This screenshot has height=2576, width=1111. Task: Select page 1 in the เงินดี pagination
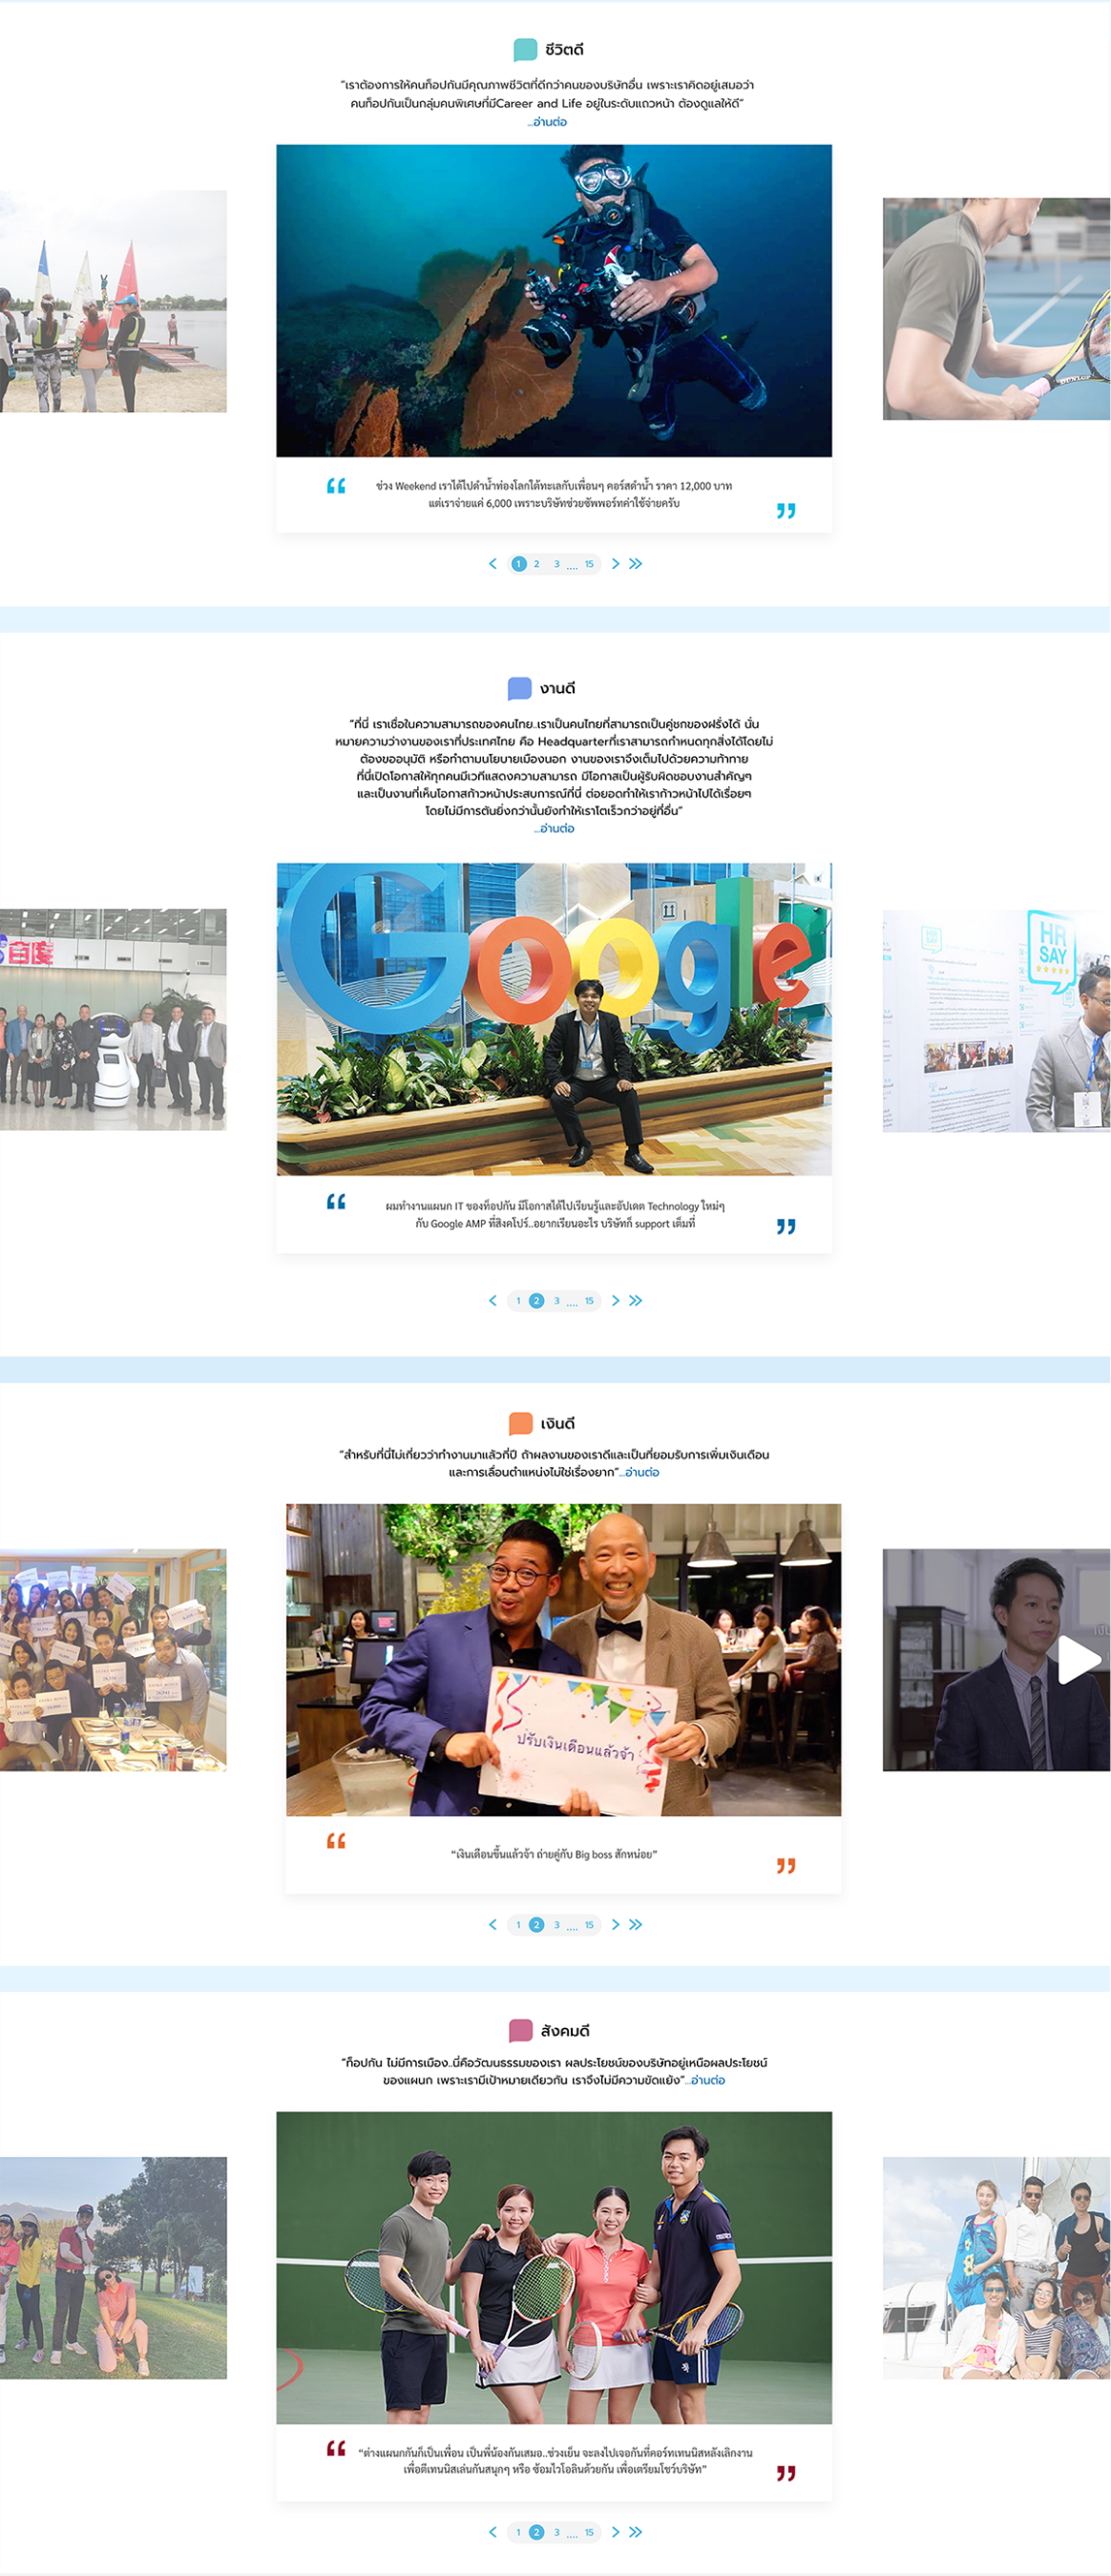point(518,1924)
